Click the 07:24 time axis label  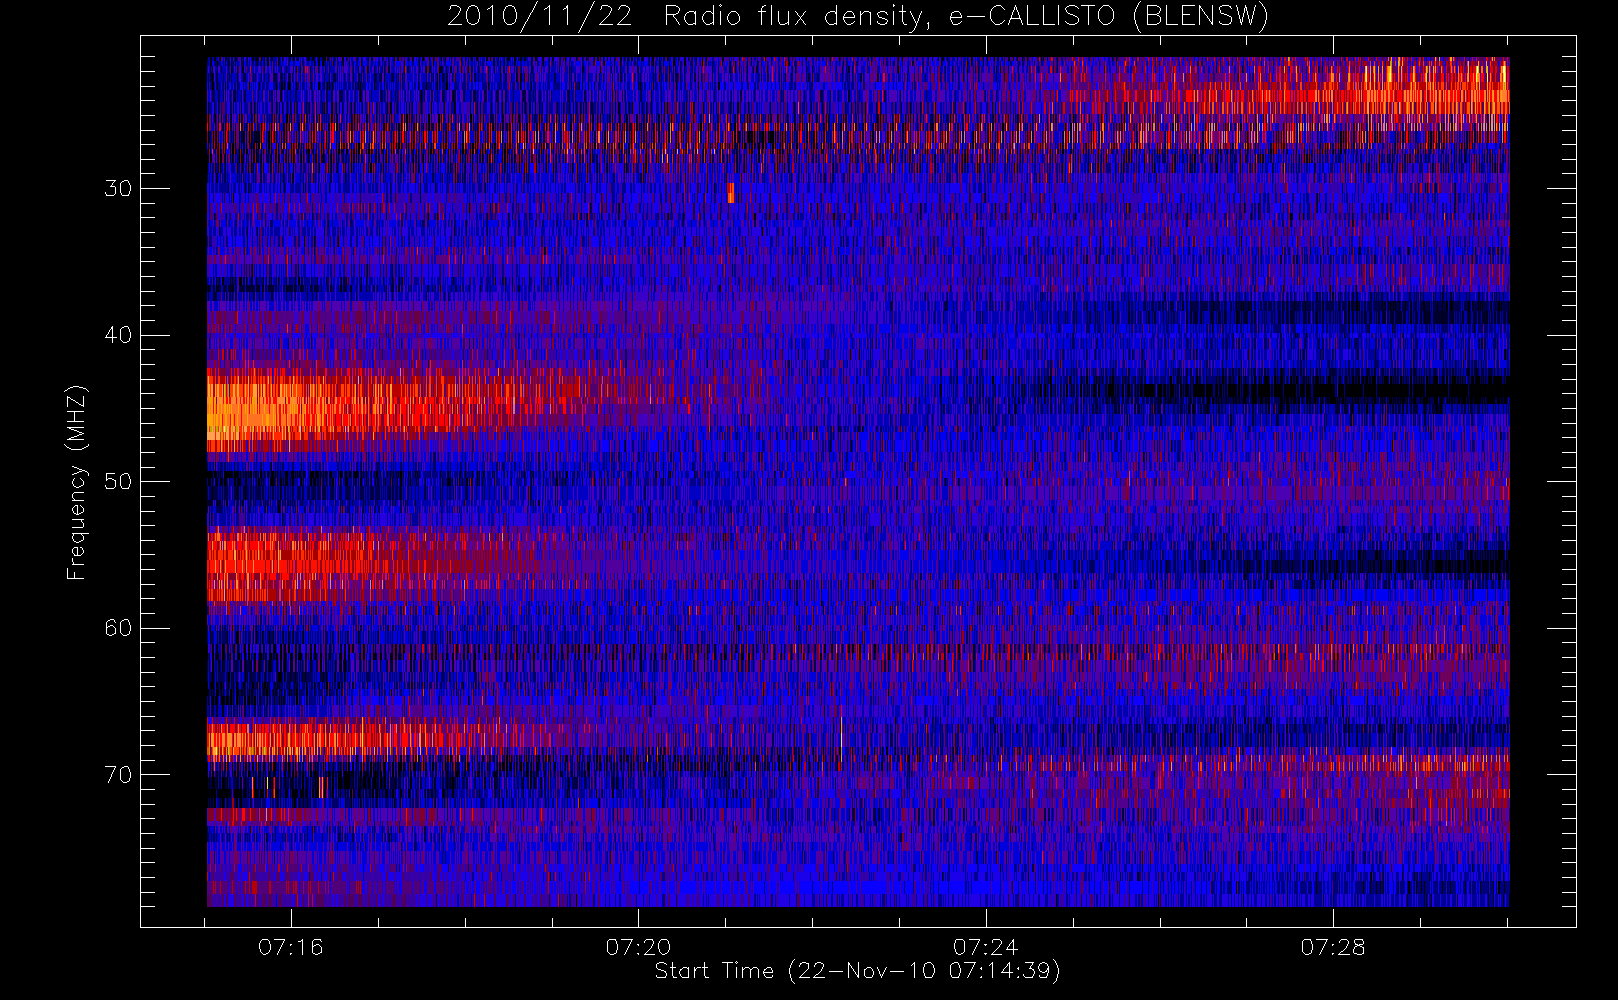(985, 947)
